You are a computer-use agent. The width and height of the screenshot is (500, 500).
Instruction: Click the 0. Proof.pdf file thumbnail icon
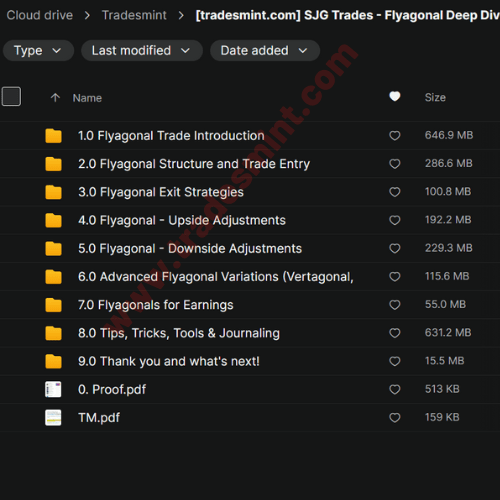(53, 389)
